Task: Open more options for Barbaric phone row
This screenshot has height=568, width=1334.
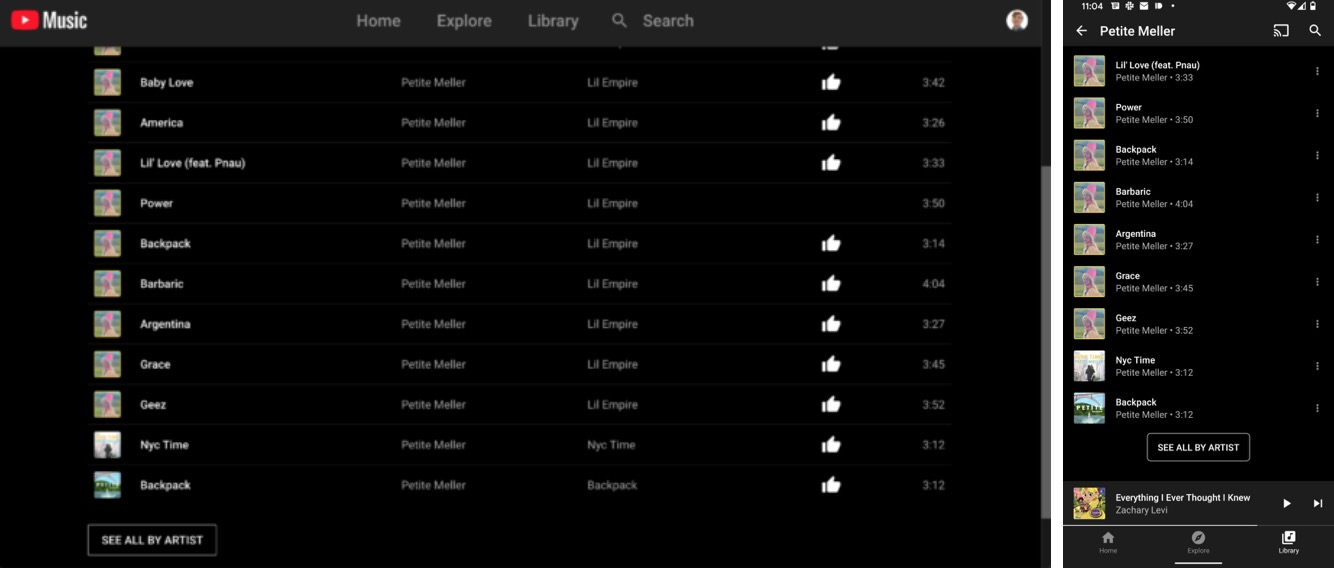Action: (x=1317, y=197)
